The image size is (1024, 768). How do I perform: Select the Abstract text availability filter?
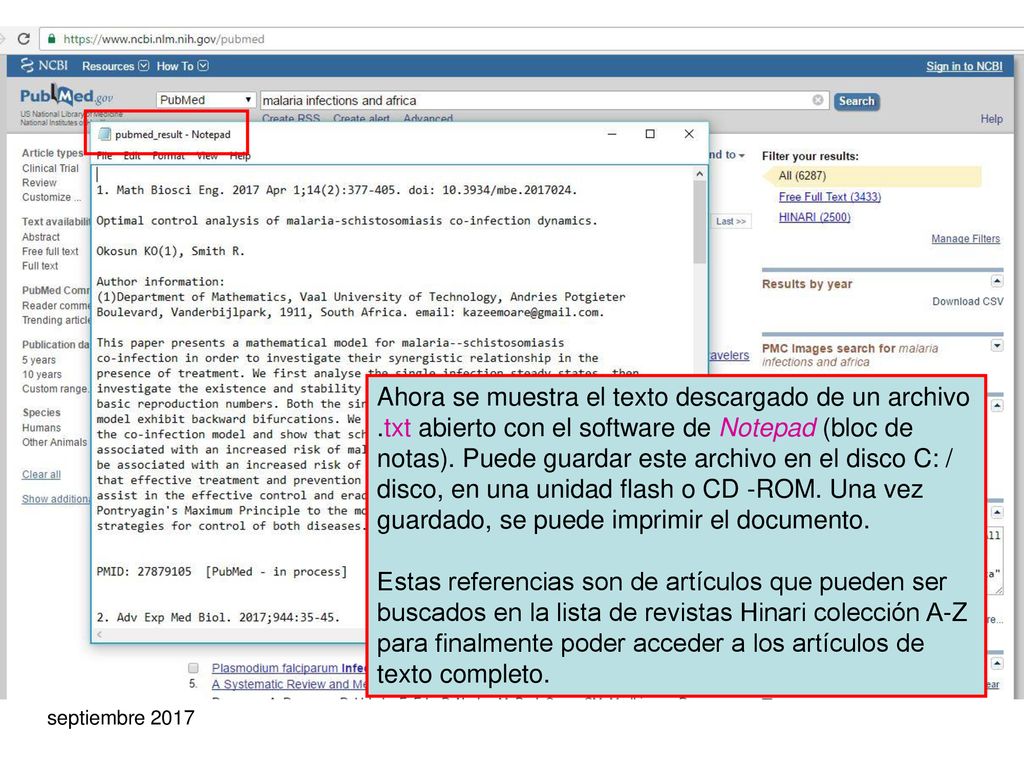(x=40, y=237)
